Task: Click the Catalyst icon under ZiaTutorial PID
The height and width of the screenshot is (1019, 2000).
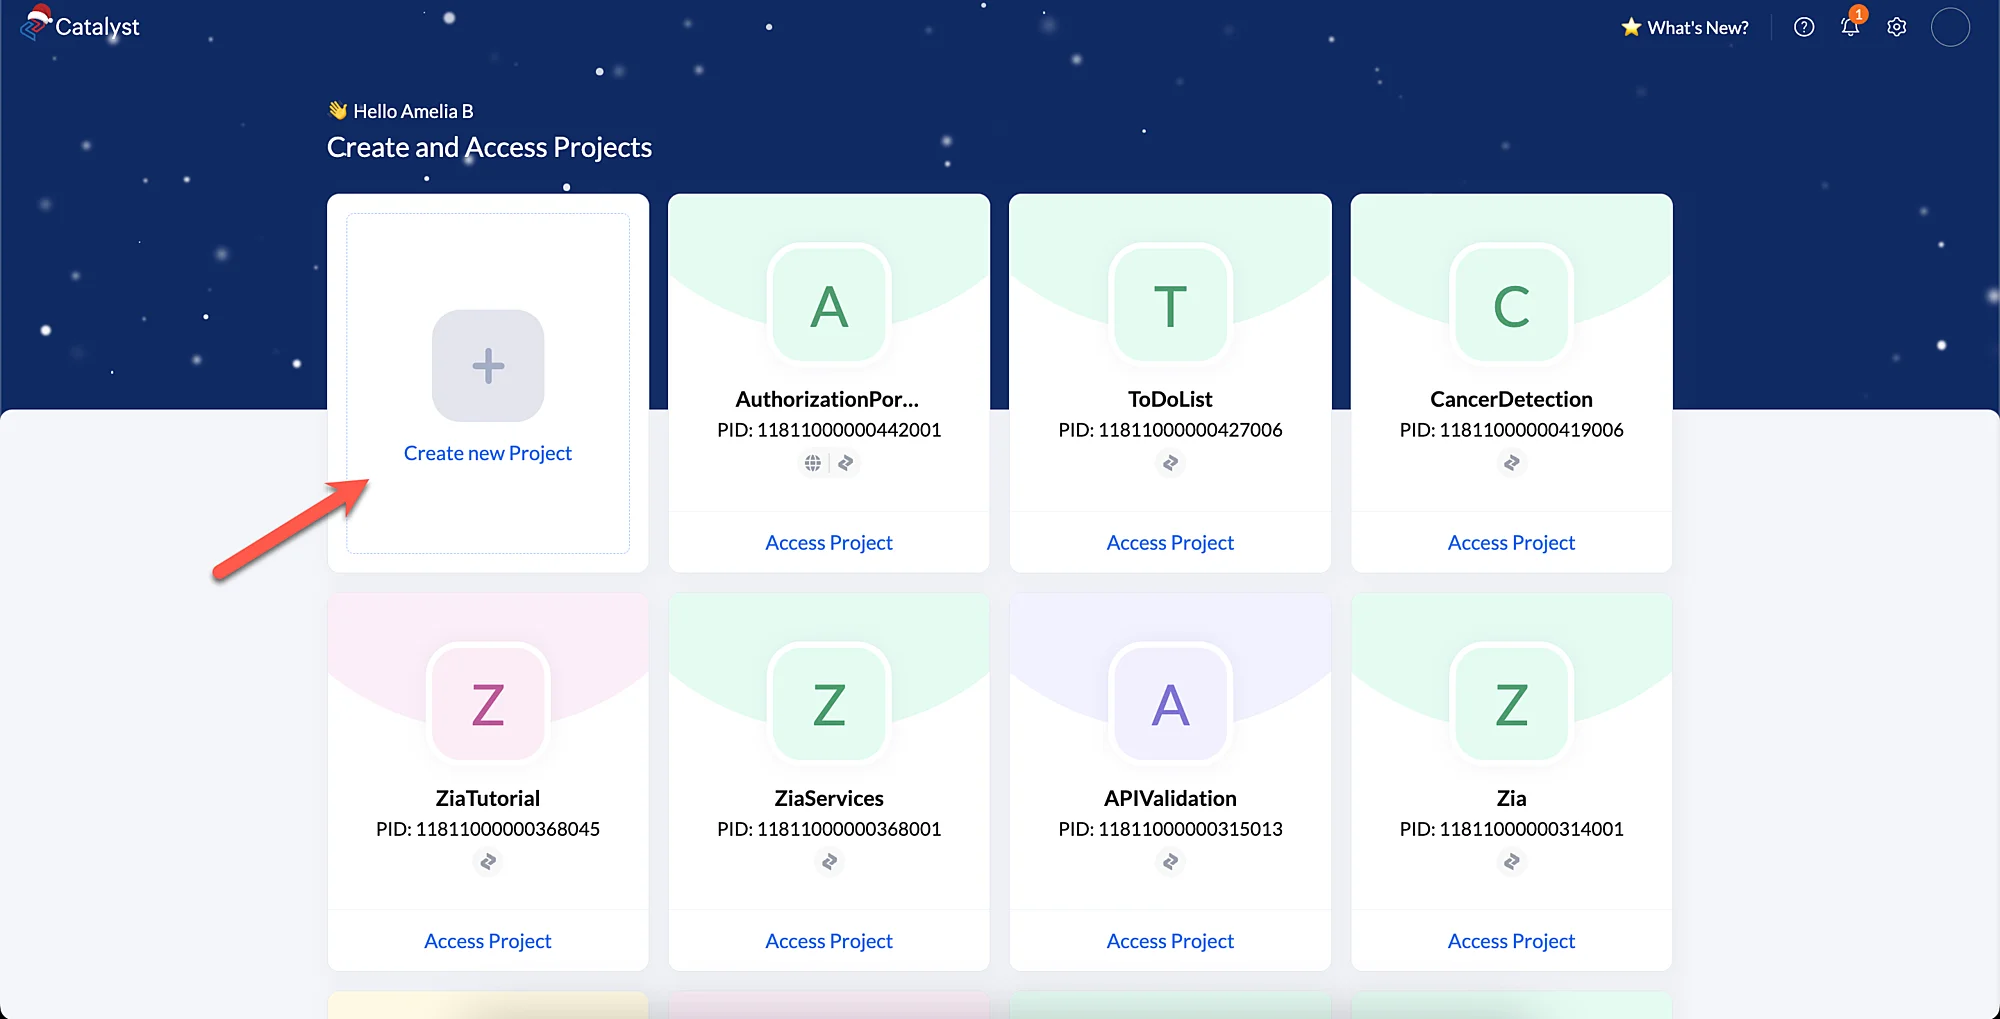Action: (x=488, y=861)
